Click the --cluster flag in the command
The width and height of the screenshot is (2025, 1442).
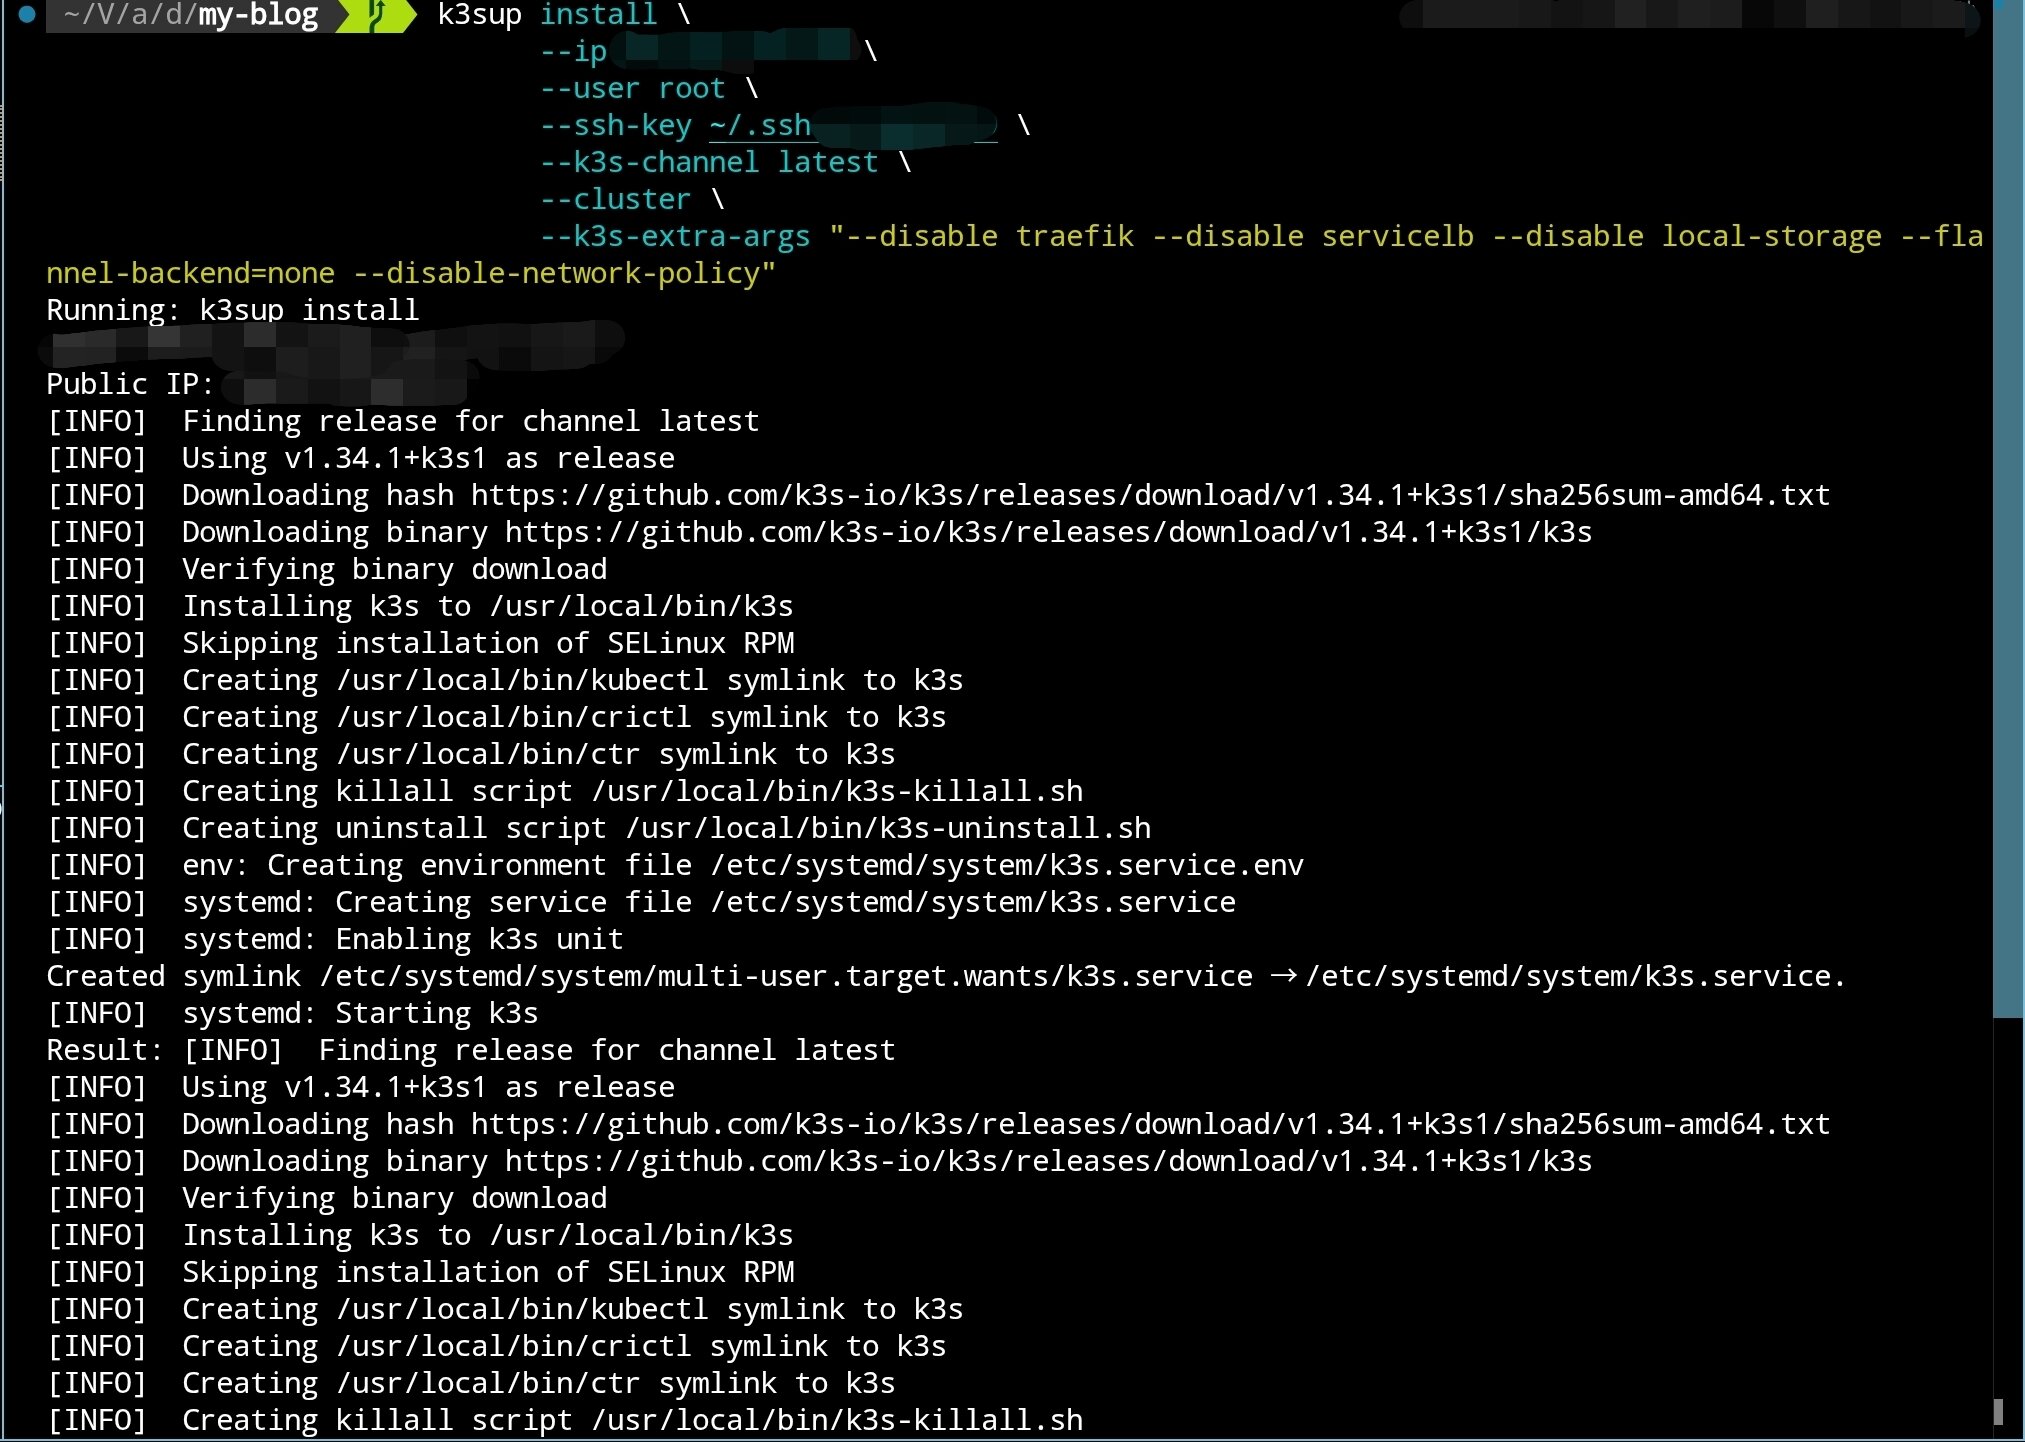[615, 200]
